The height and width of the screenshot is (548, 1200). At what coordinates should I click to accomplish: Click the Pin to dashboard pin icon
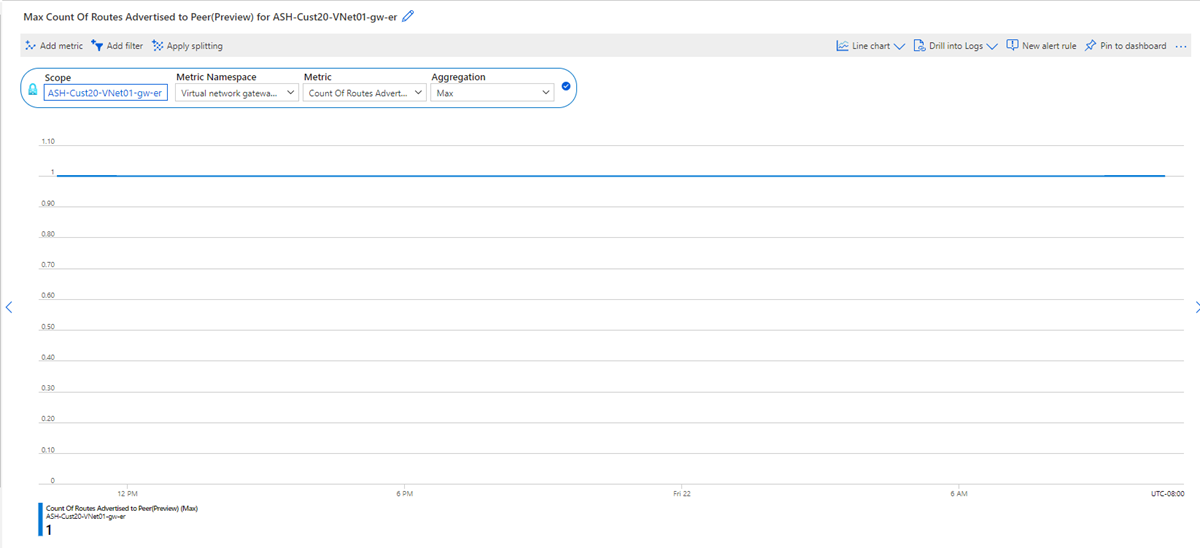(1091, 46)
